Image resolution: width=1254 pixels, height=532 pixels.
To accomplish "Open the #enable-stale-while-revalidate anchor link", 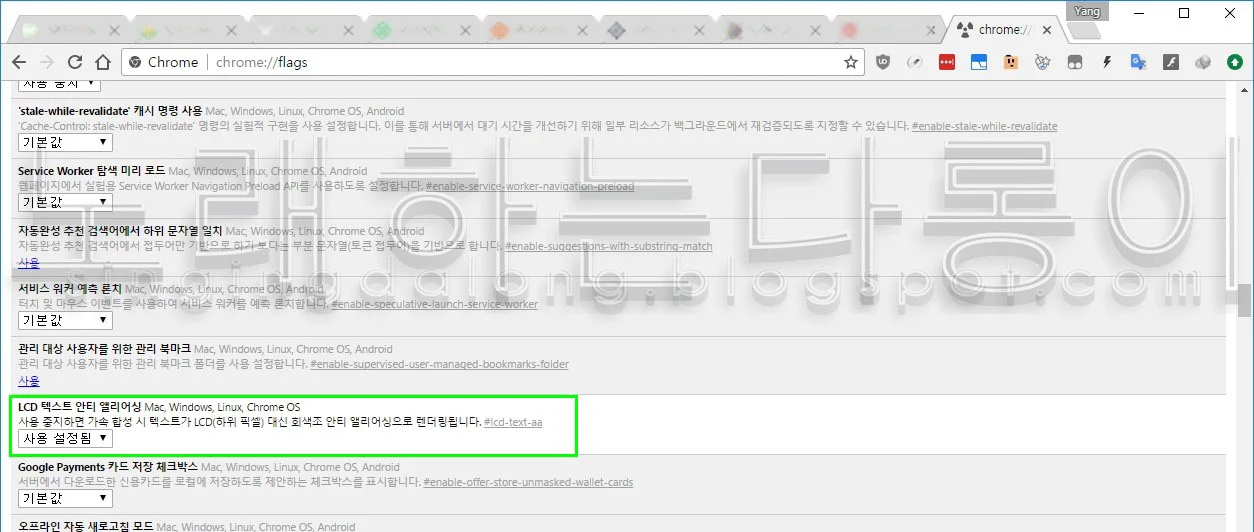I will pyautogui.click(x=984, y=126).
